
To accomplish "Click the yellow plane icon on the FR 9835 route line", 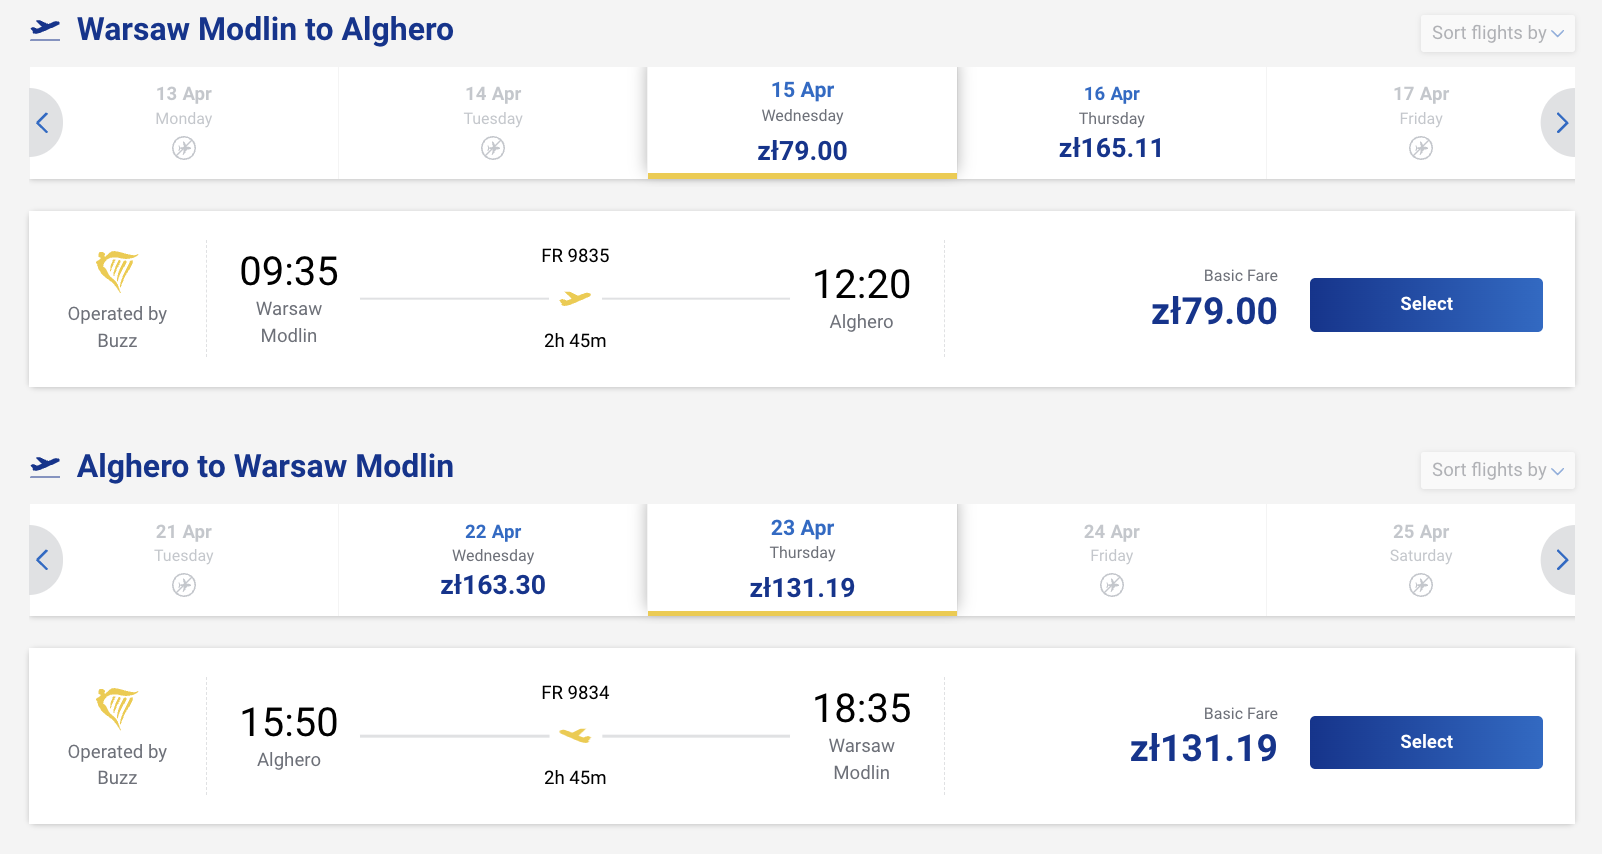I will 575,298.
